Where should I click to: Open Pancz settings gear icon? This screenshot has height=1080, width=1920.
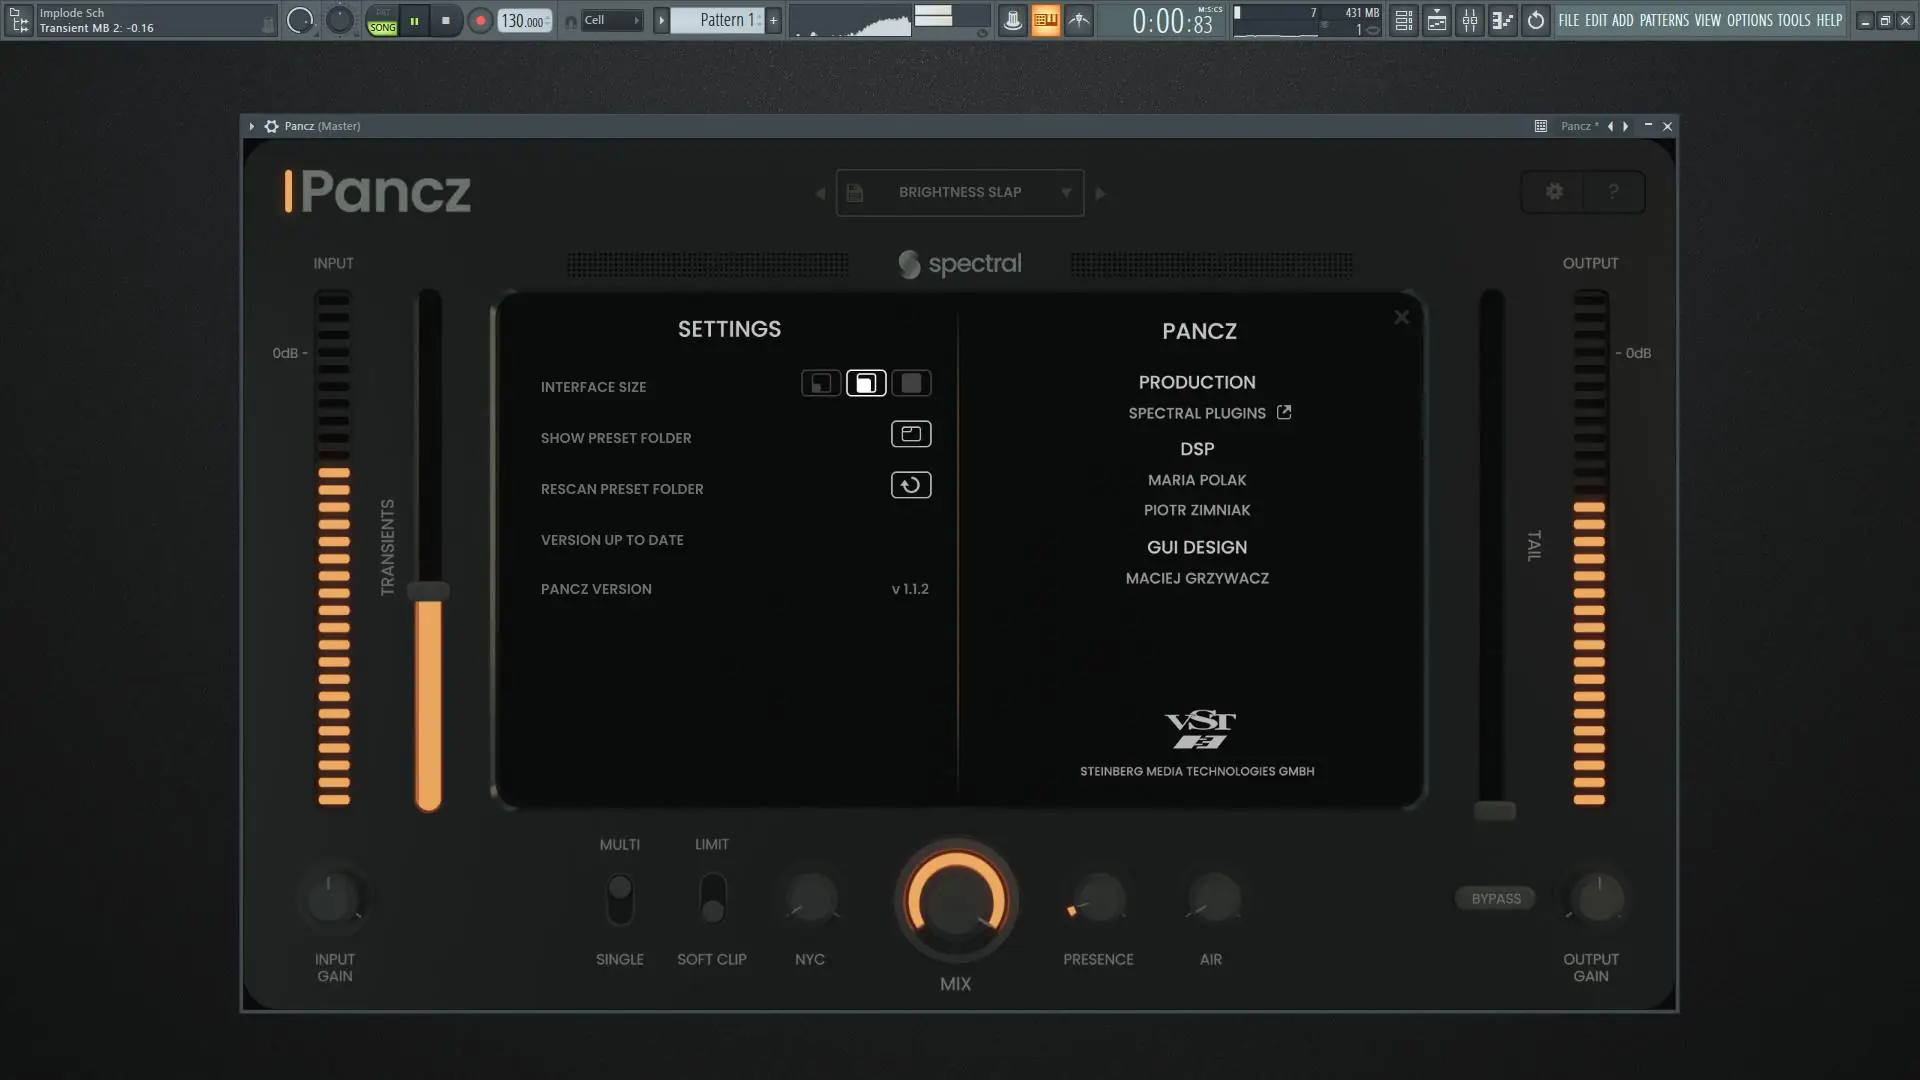[1554, 192]
